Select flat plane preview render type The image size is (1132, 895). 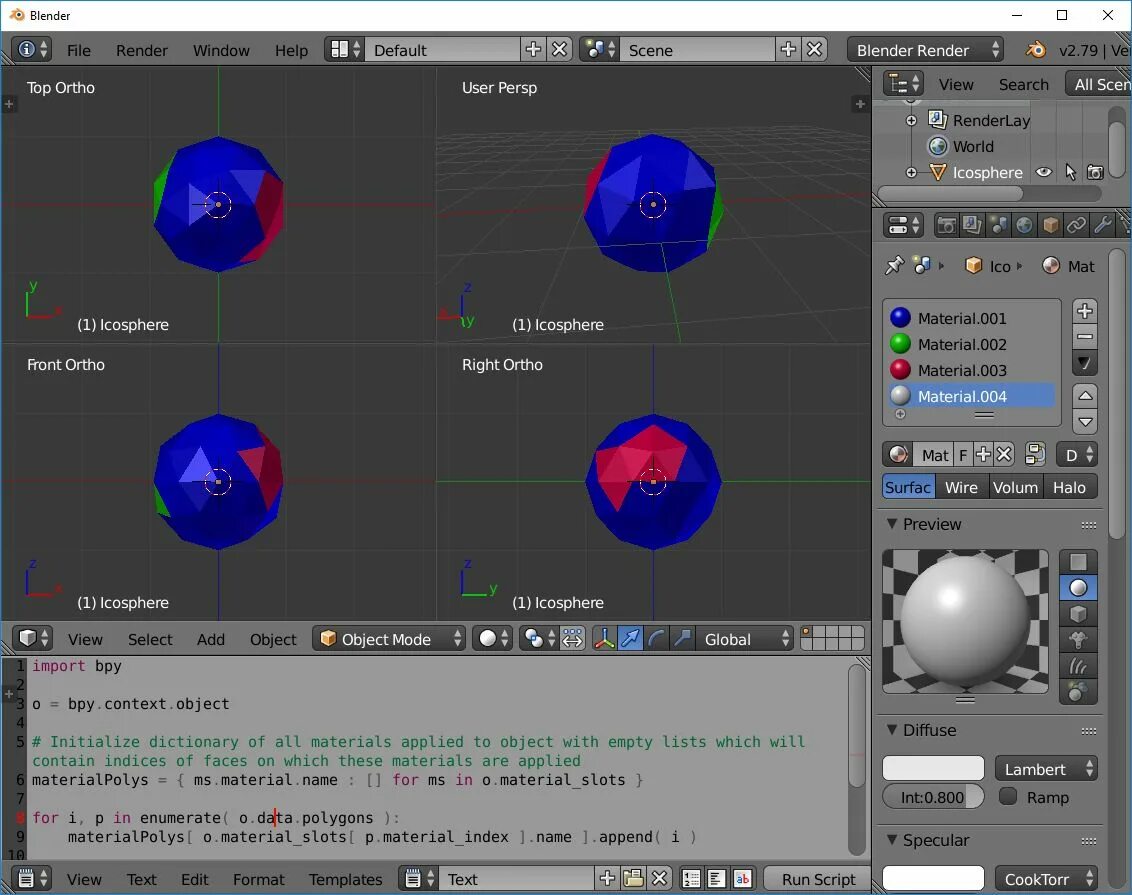point(1078,562)
